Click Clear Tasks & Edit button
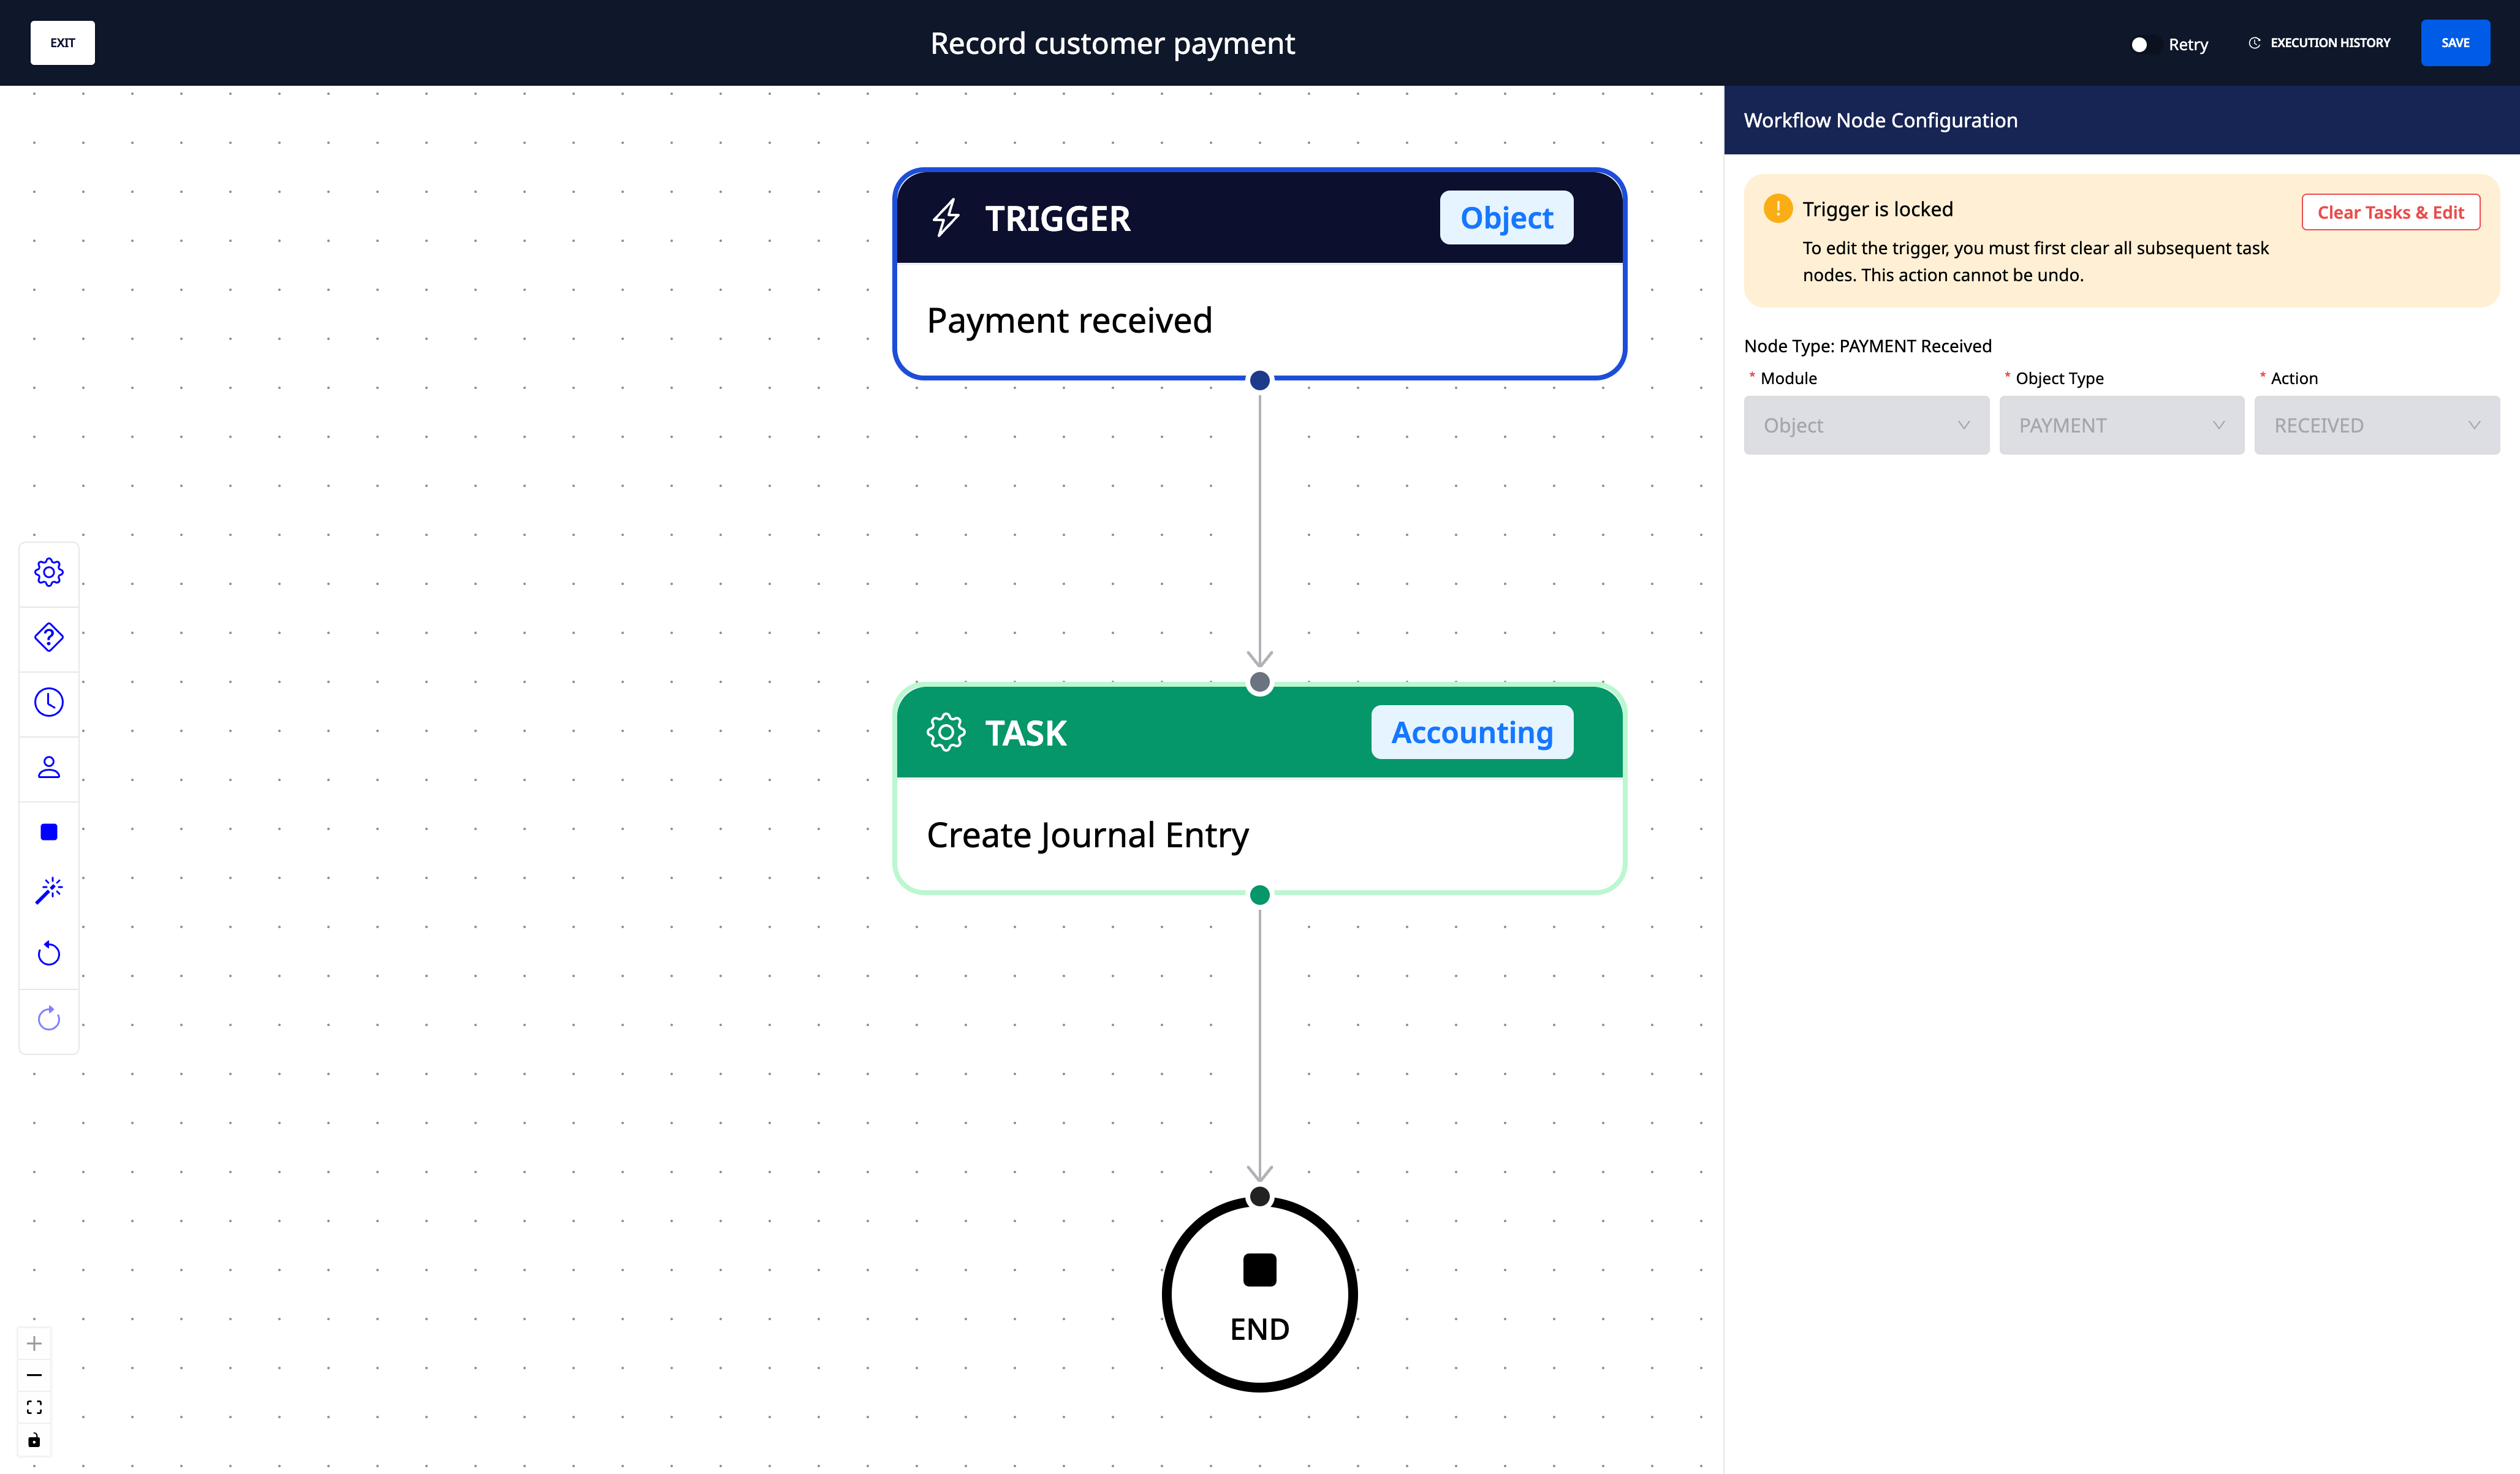Image resolution: width=2520 pixels, height=1474 pixels. [2390, 212]
